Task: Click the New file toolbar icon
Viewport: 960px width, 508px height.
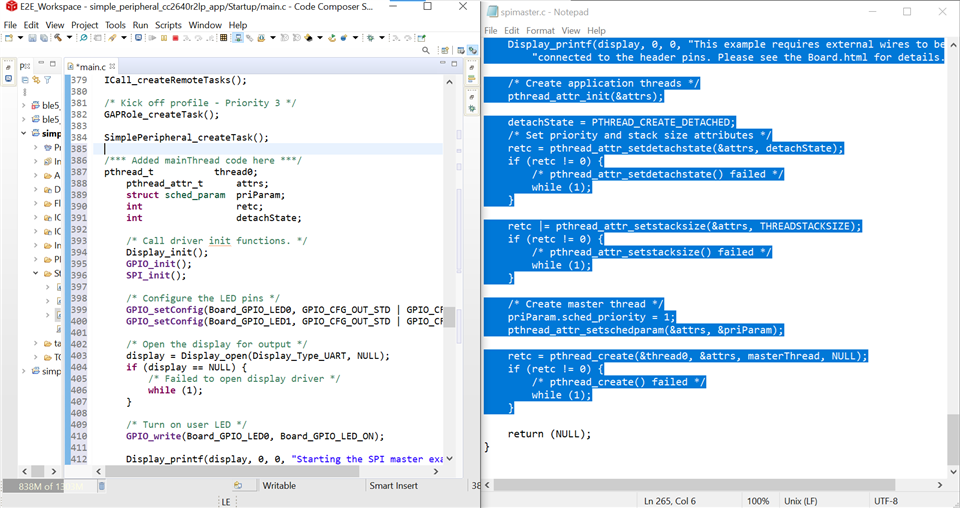Action: (x=9, y=38)
